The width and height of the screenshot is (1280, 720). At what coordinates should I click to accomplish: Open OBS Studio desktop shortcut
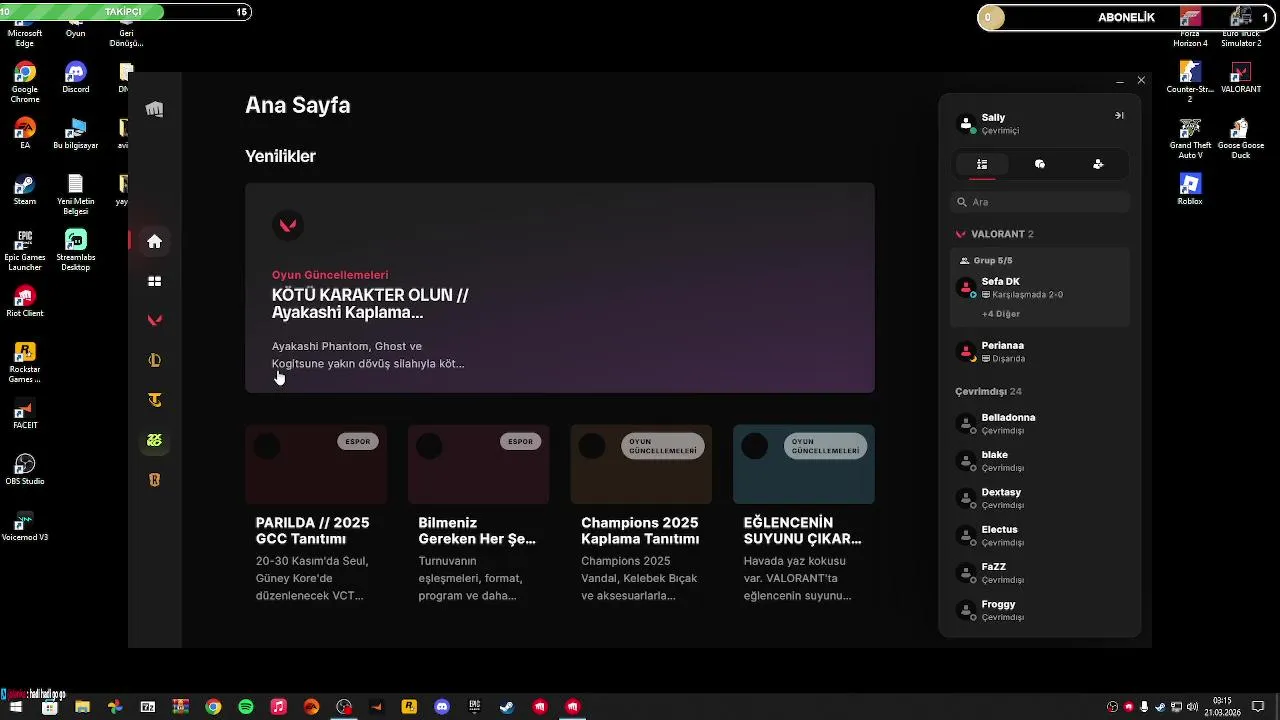(x=25, y=469)
